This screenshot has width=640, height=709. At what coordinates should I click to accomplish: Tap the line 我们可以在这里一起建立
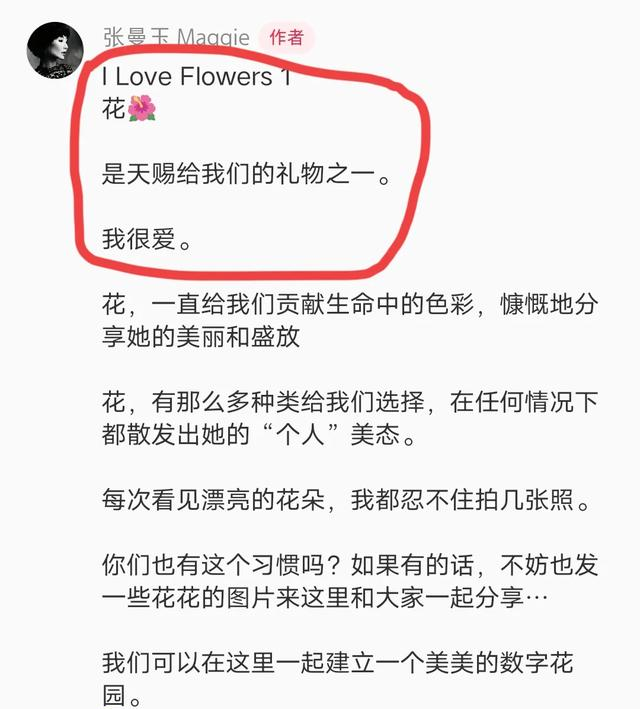click(337, 663)
